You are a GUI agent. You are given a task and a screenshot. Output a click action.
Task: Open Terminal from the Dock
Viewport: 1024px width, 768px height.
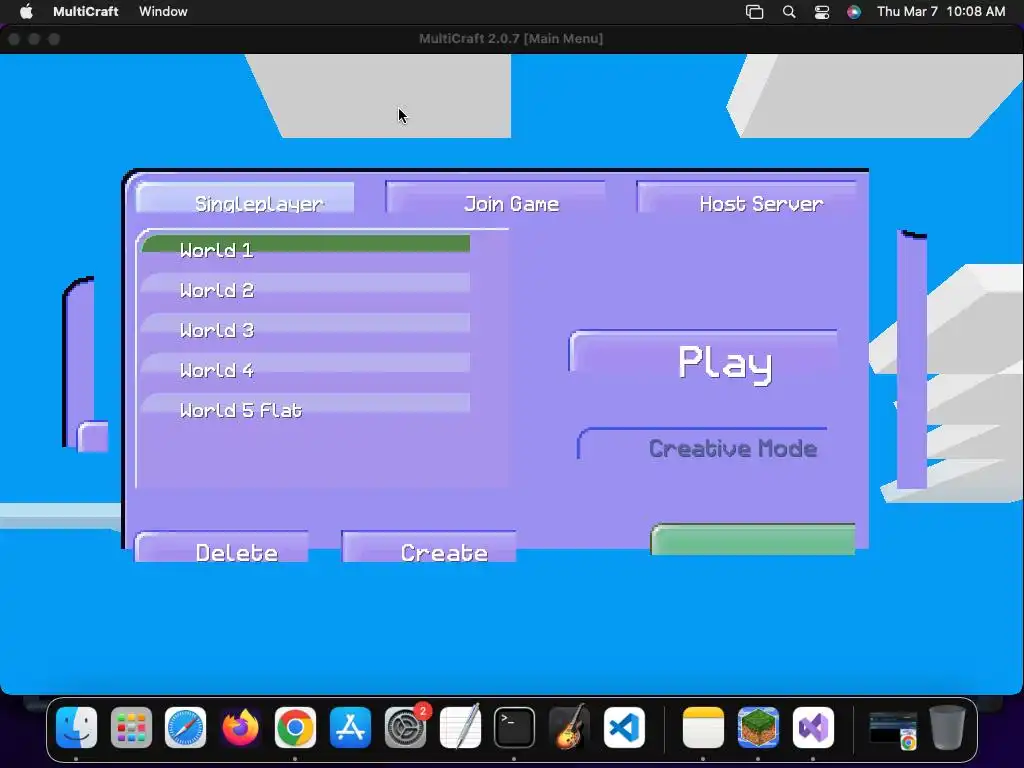(x=515, y=728)
